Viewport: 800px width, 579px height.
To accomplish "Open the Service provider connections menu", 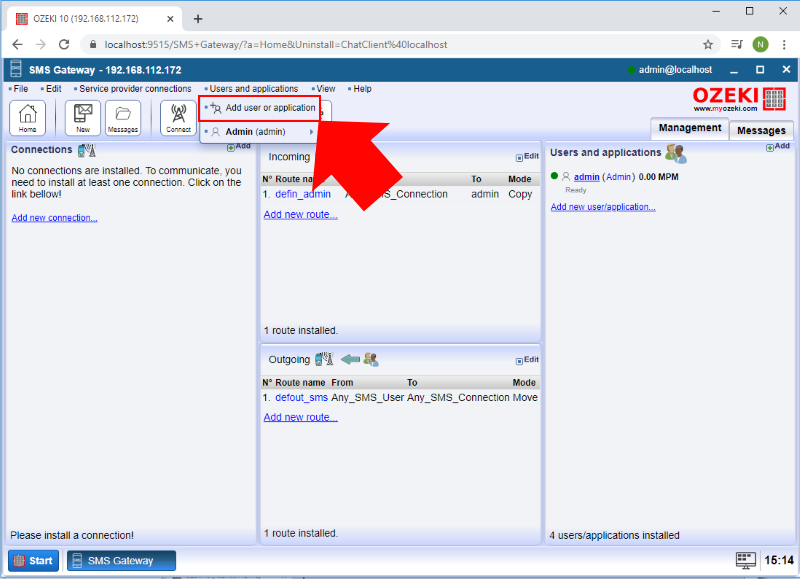I will (x=133, y=89).
